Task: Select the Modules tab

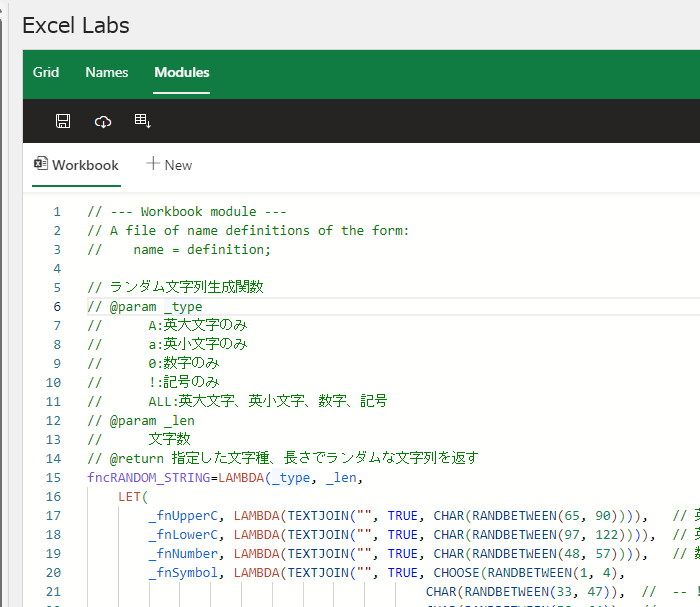Action: pyautogui.click(x=182, y=72)
